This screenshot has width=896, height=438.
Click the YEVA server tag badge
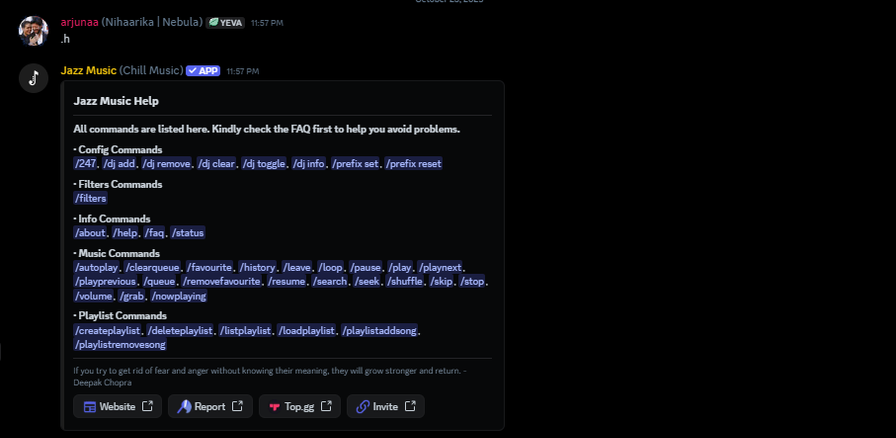(225, 22)
